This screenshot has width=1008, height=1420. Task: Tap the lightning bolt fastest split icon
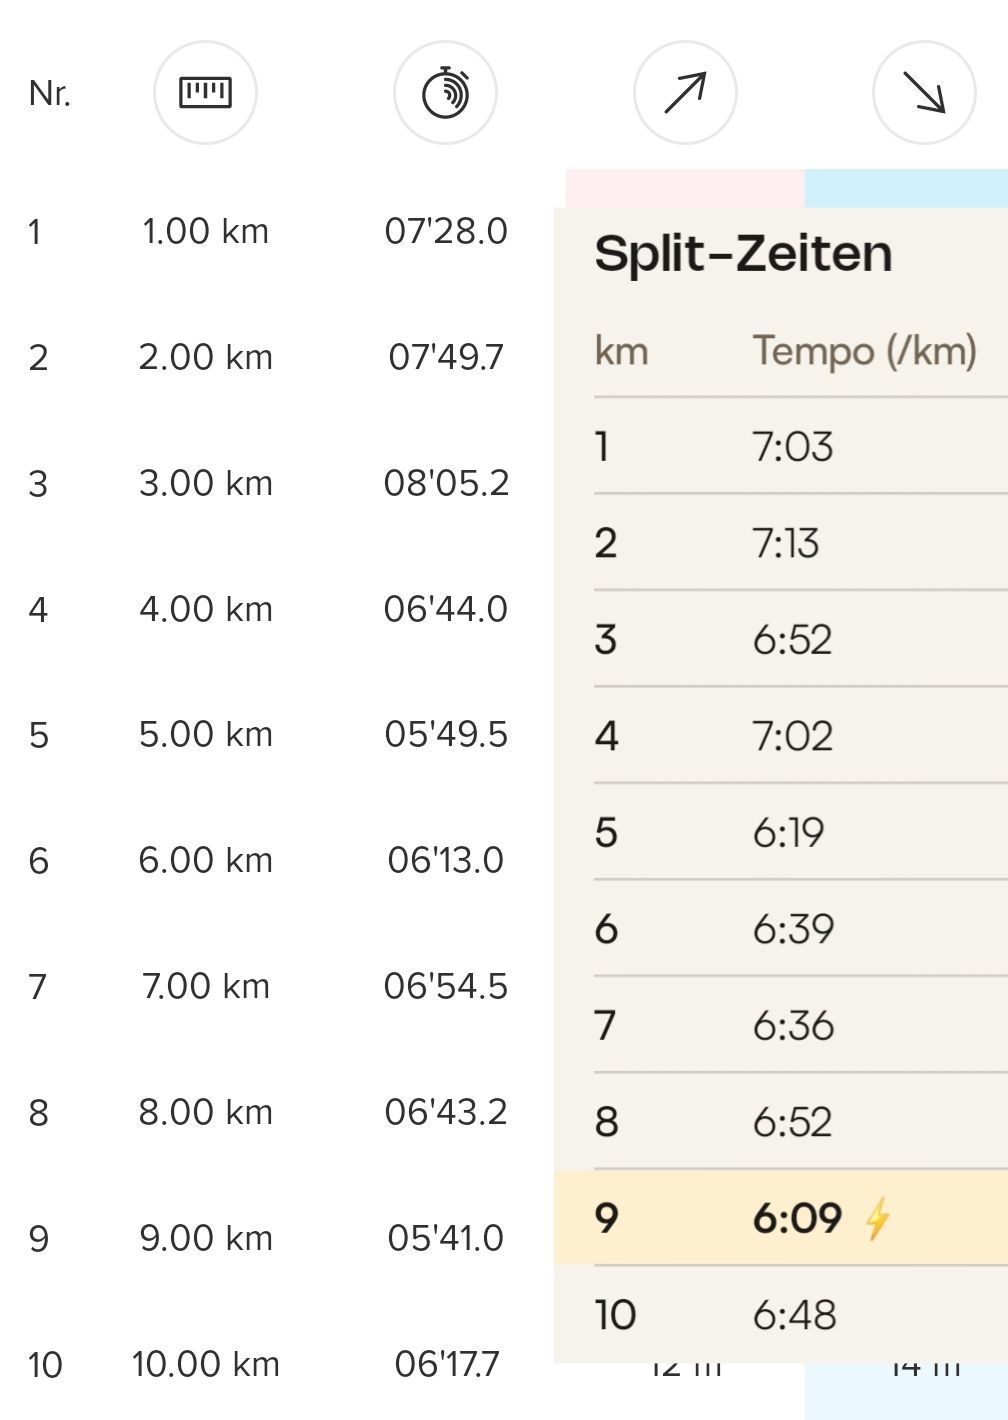877,1218
